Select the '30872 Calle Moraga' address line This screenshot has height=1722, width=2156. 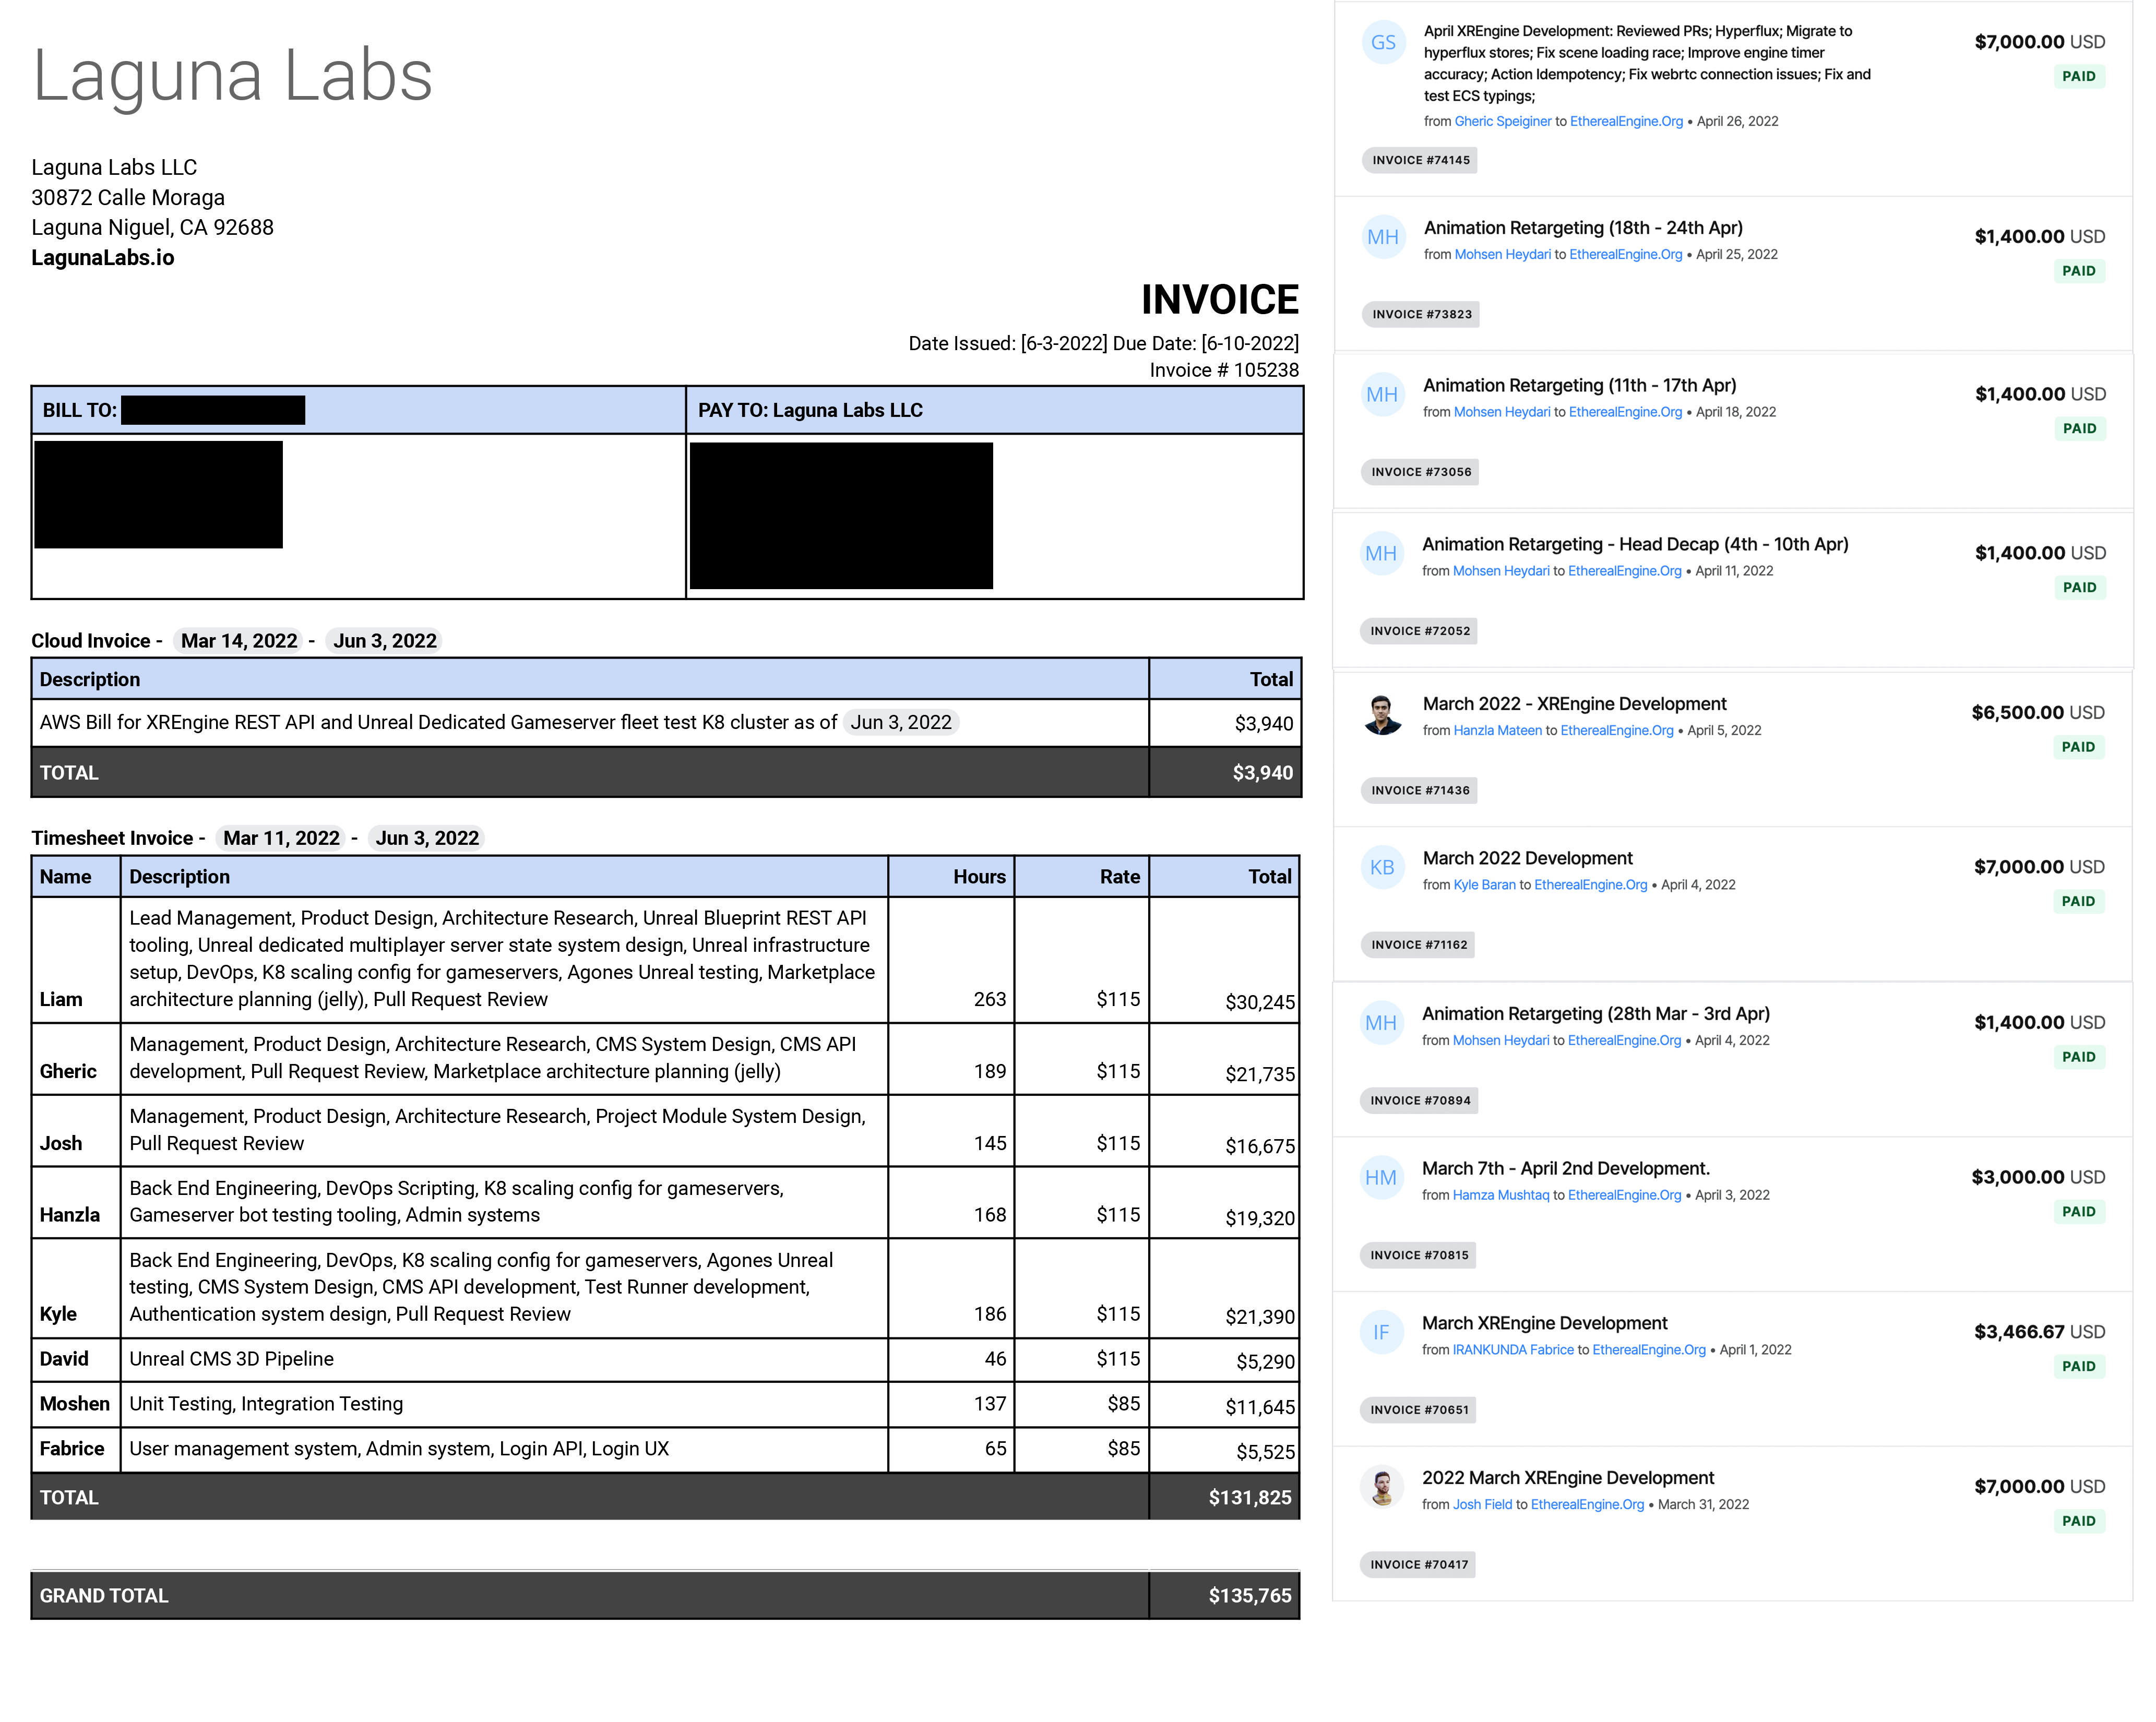click(128, 198)
